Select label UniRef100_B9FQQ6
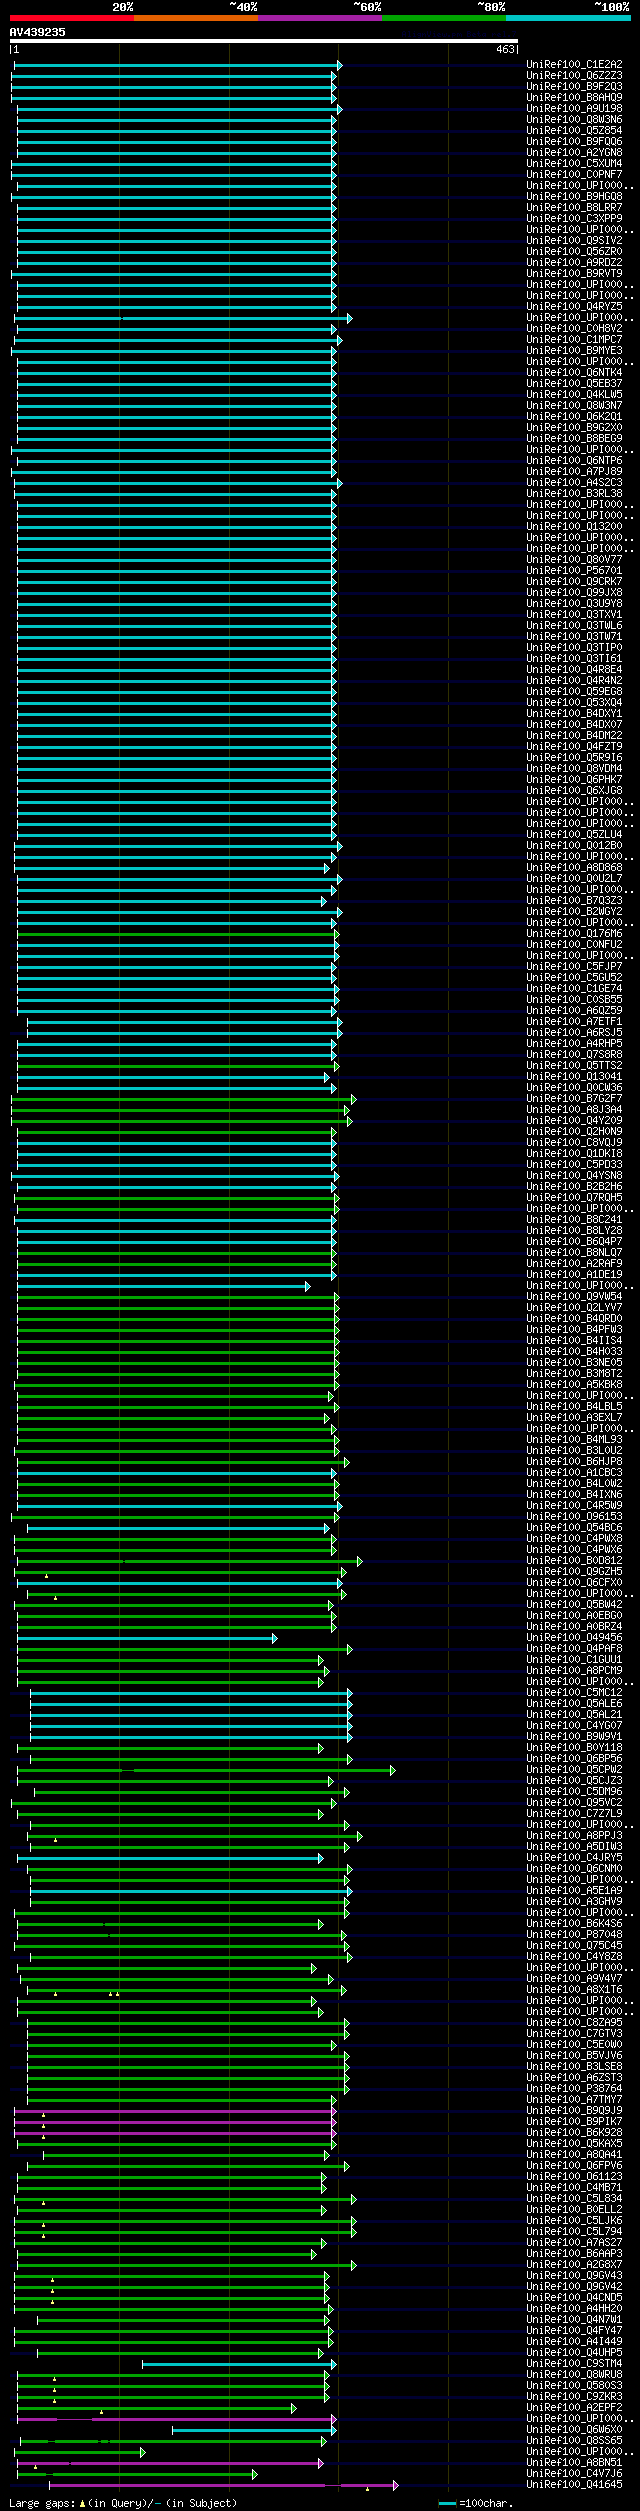The height and width of the screenshot is (2511, 640). (574, 142)
